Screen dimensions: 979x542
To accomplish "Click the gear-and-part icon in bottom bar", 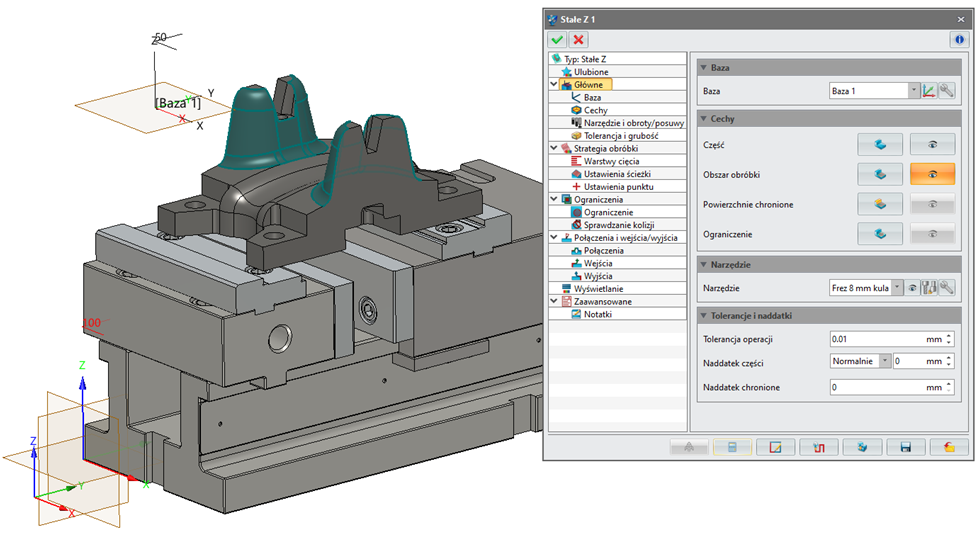I will point(862,447).
